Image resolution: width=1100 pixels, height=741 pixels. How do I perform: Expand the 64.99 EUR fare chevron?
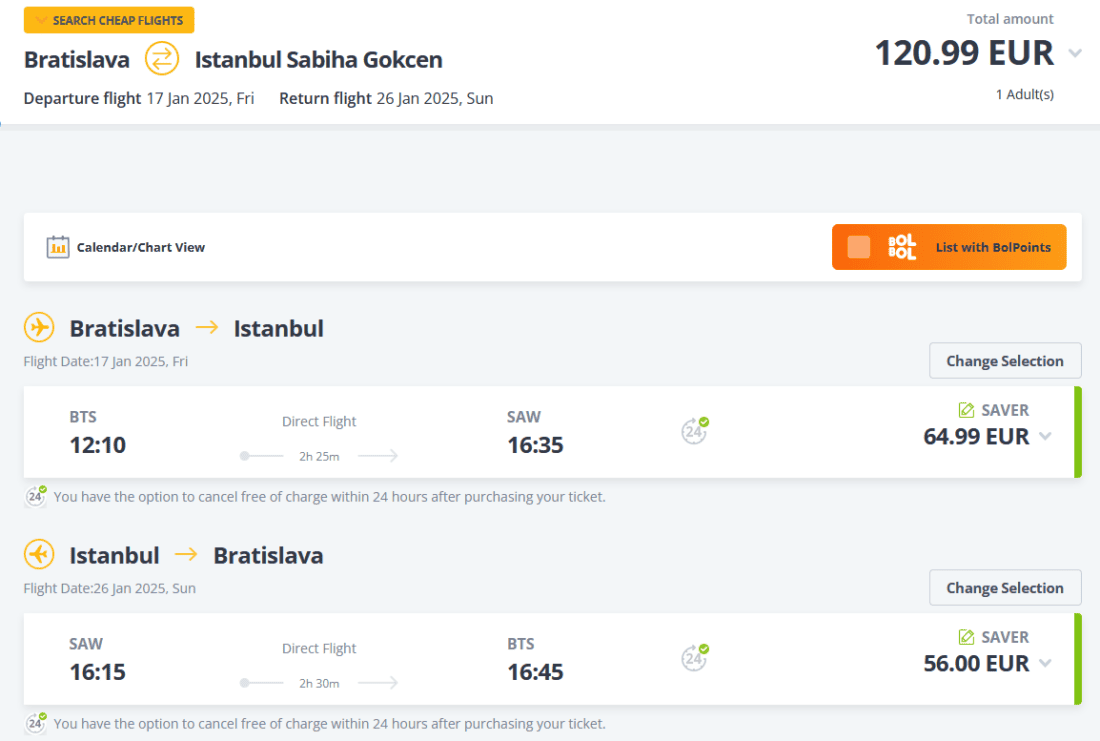[1045, 436]
